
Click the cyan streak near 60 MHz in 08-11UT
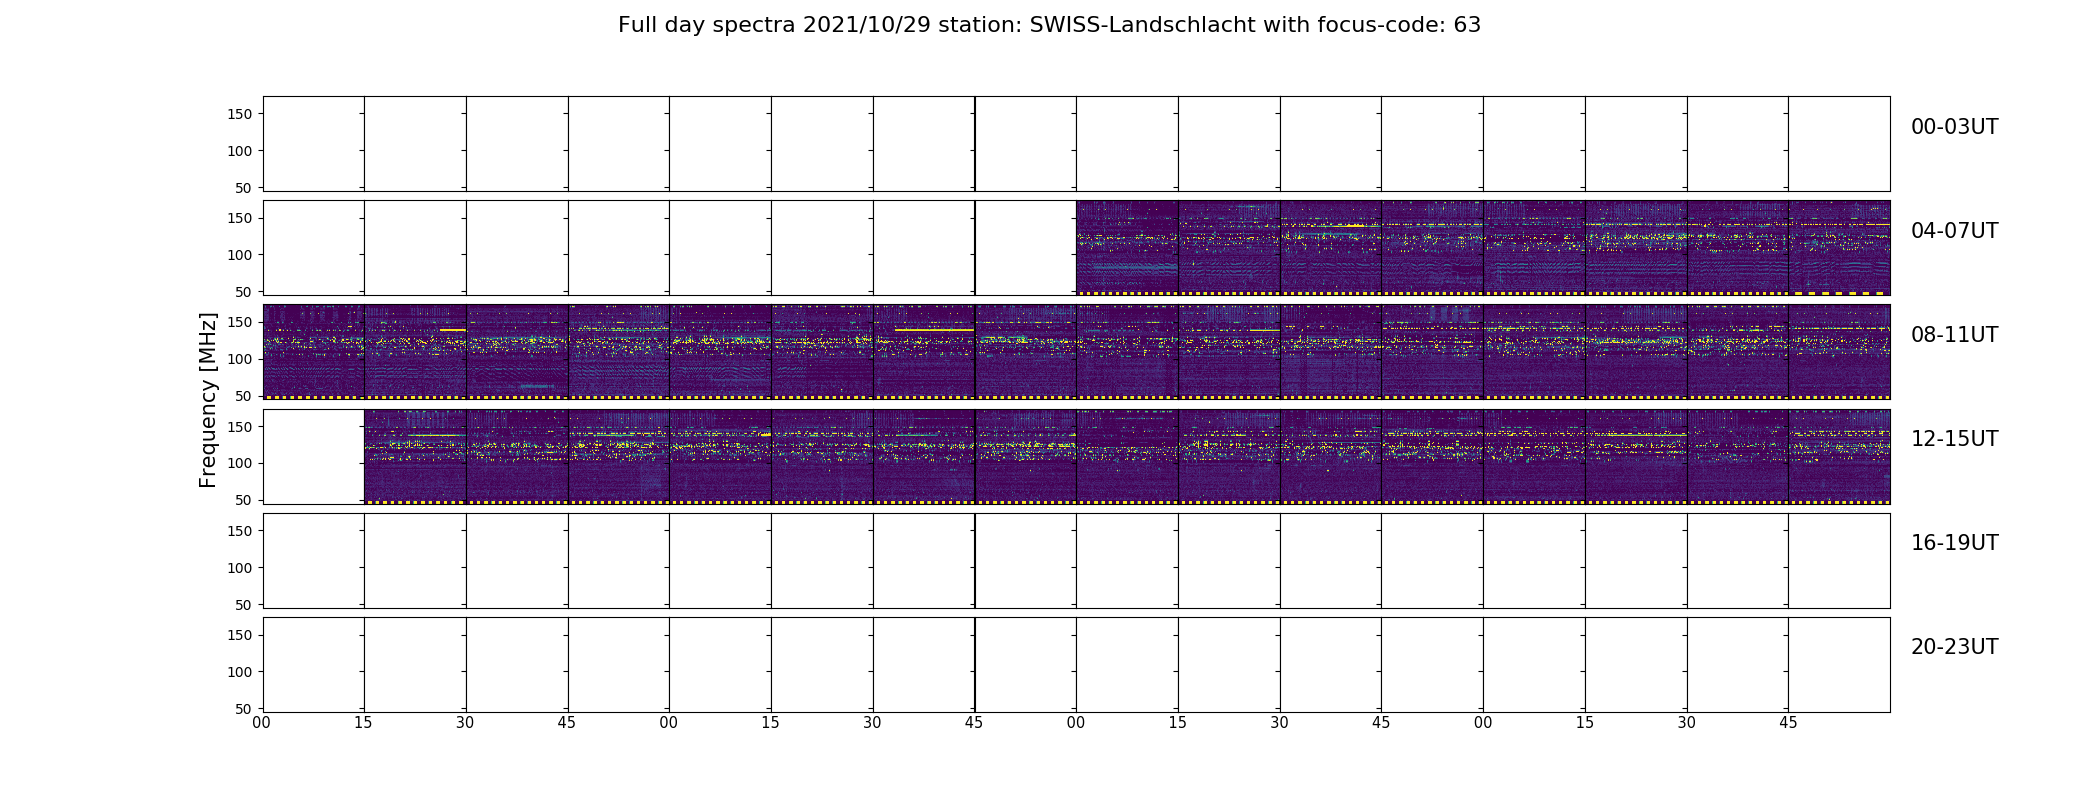pyautogui.click(x=536, y=387)
